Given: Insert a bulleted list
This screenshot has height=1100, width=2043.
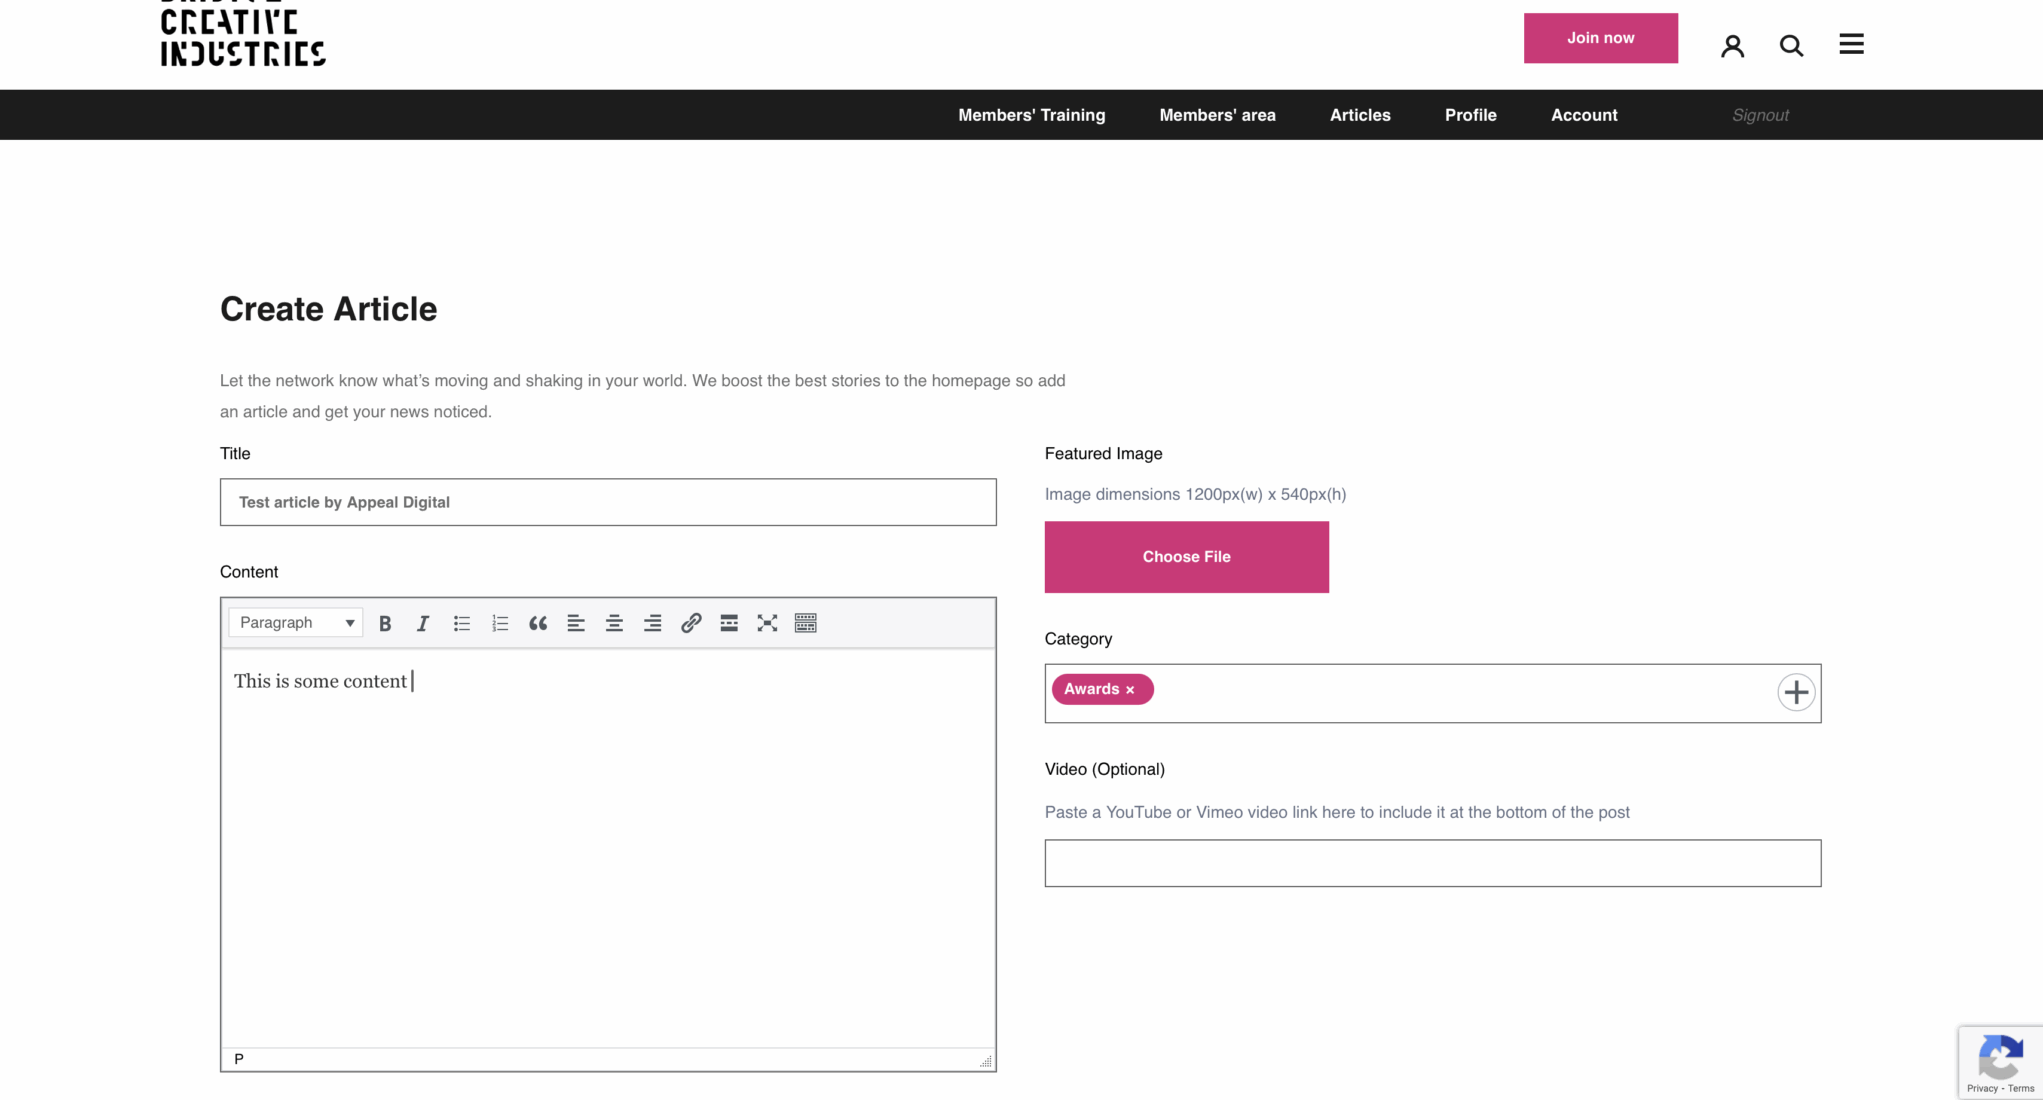Looking at the screenshot, I should [x=461, y=623].
